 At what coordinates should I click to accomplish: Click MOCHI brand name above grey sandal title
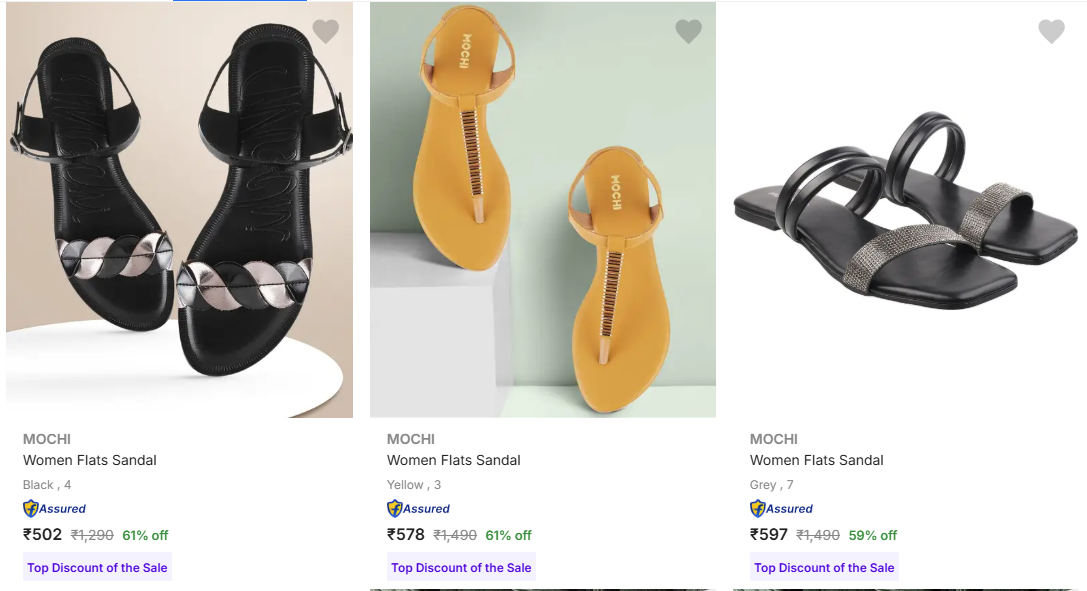tap(774, 439)
